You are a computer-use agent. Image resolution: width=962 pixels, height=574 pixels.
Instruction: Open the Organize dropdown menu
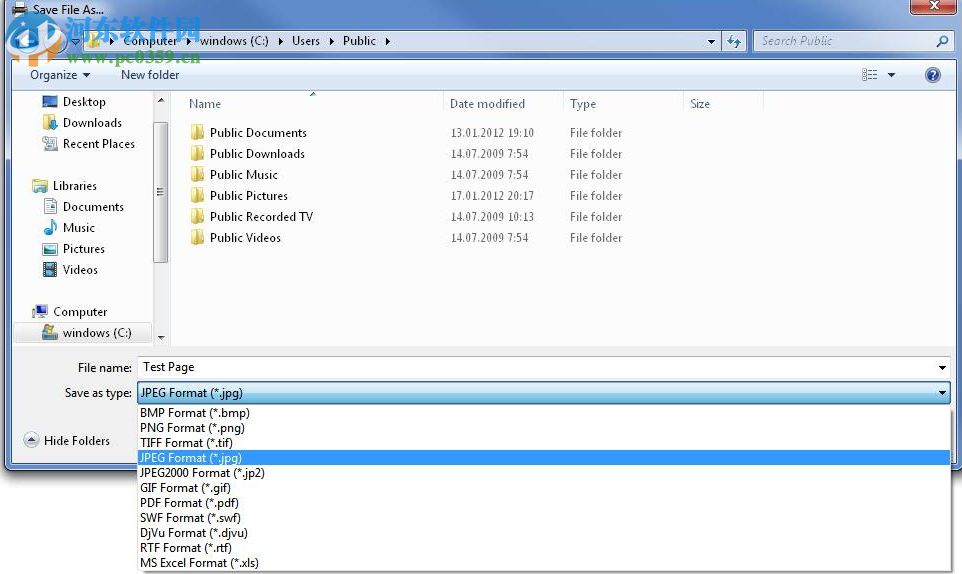(60, 75)
